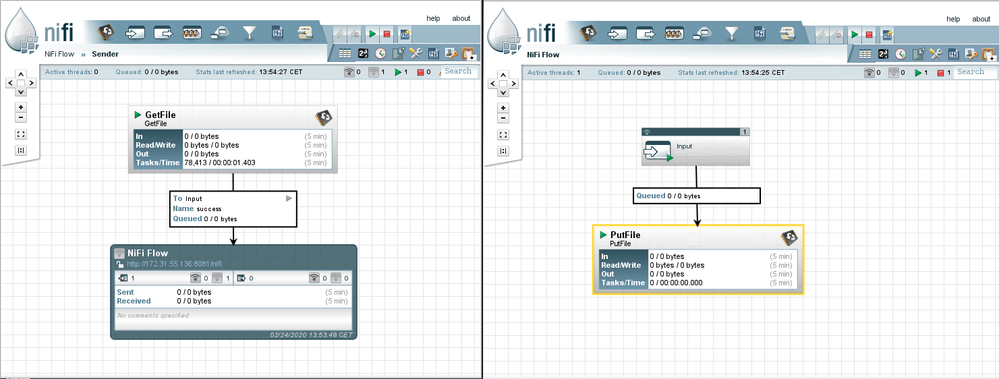The image size is (999, 379).
Task: Select Process Group tool in Sender window toolbar
Action: point(192,32)
